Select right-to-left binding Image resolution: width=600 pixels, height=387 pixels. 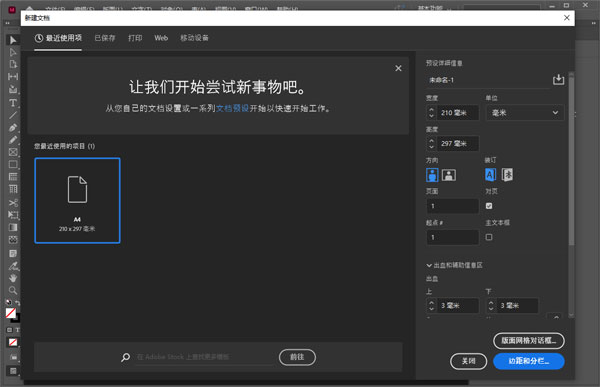coord(507,175)
